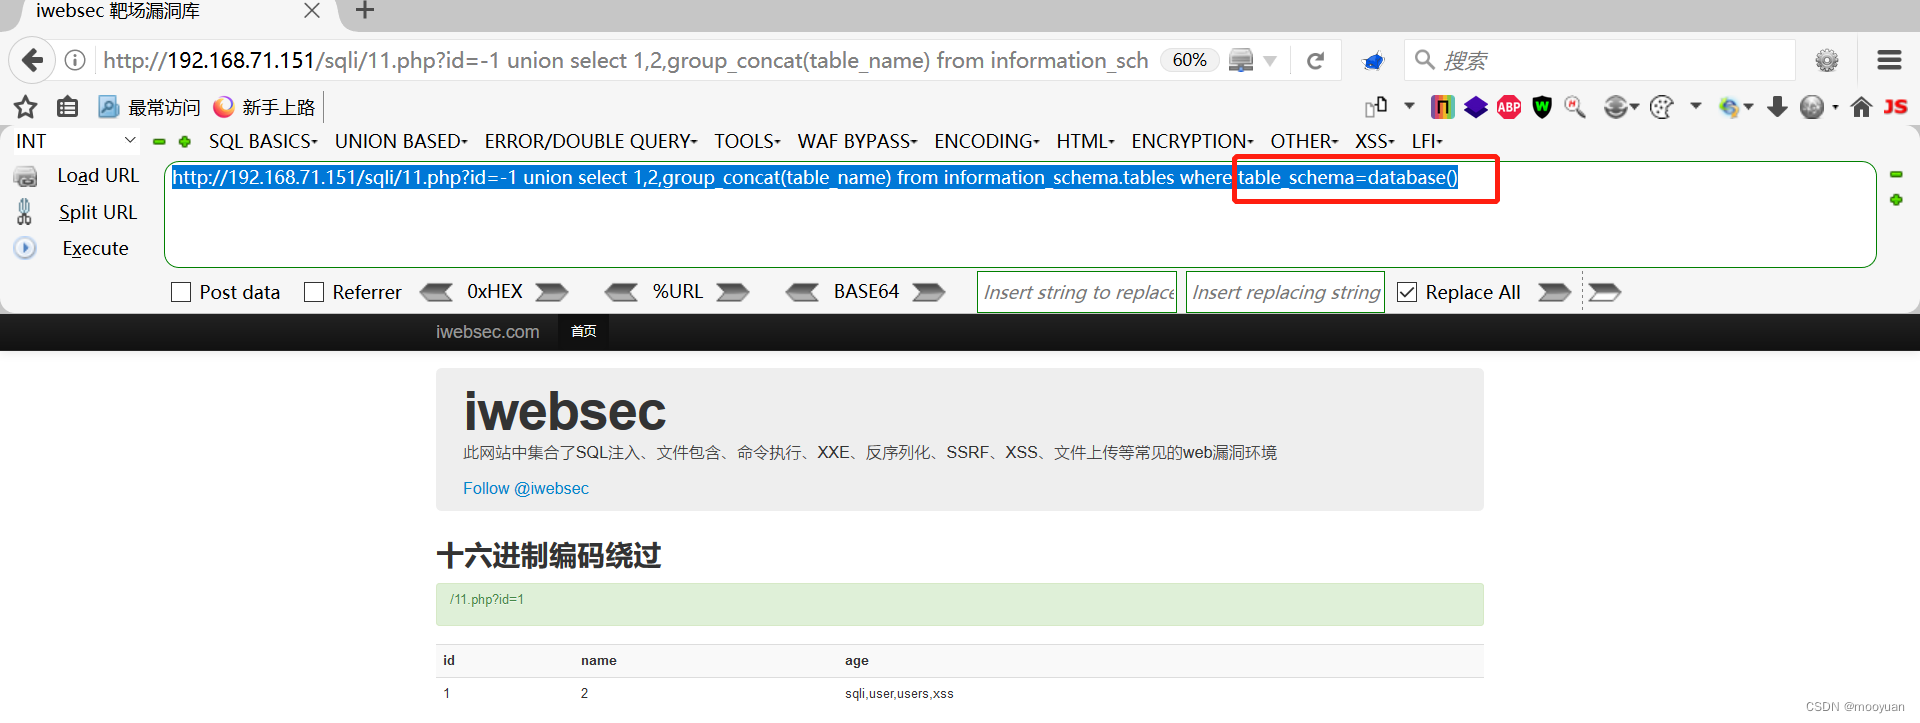
Task: Expand the ERROR/DOUBLE QUERY menu
Action: coord(591,141)
